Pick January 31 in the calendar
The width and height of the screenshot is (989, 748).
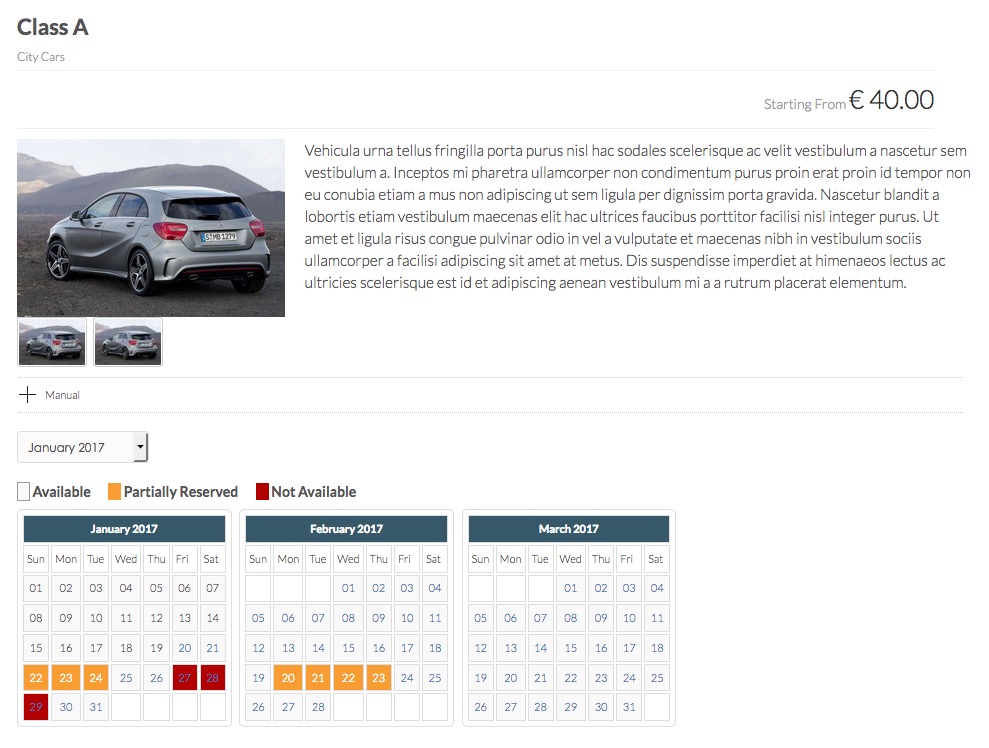[x=96, y=707]
